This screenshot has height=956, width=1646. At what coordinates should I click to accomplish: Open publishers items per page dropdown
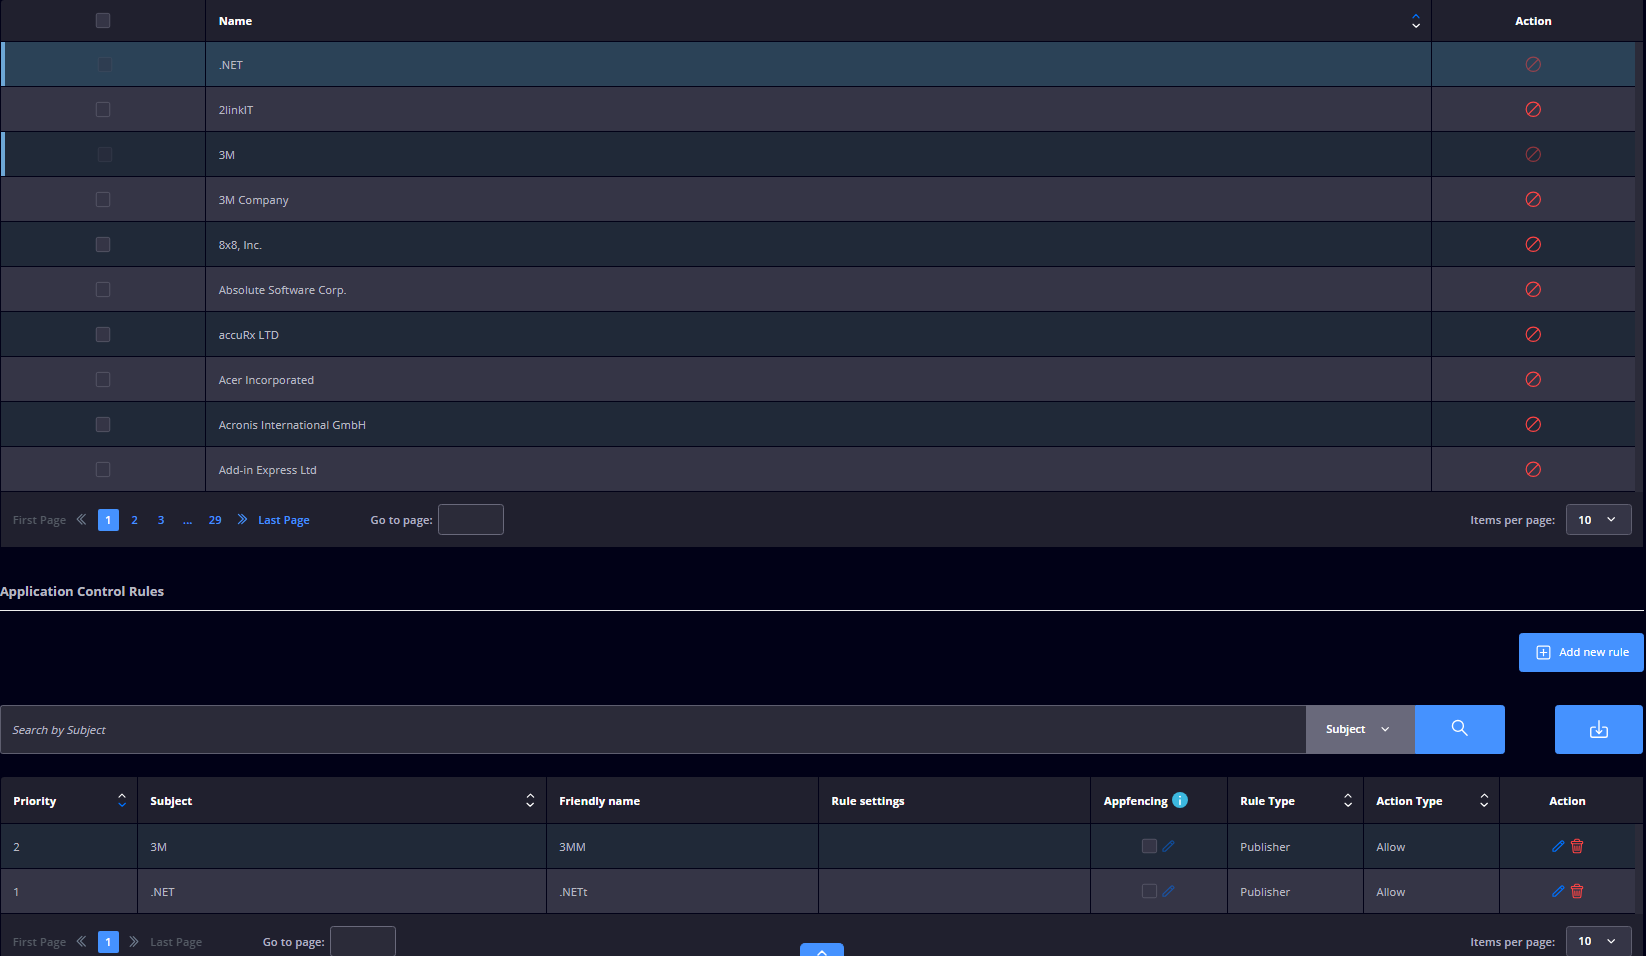click(x=1598, y=519)
